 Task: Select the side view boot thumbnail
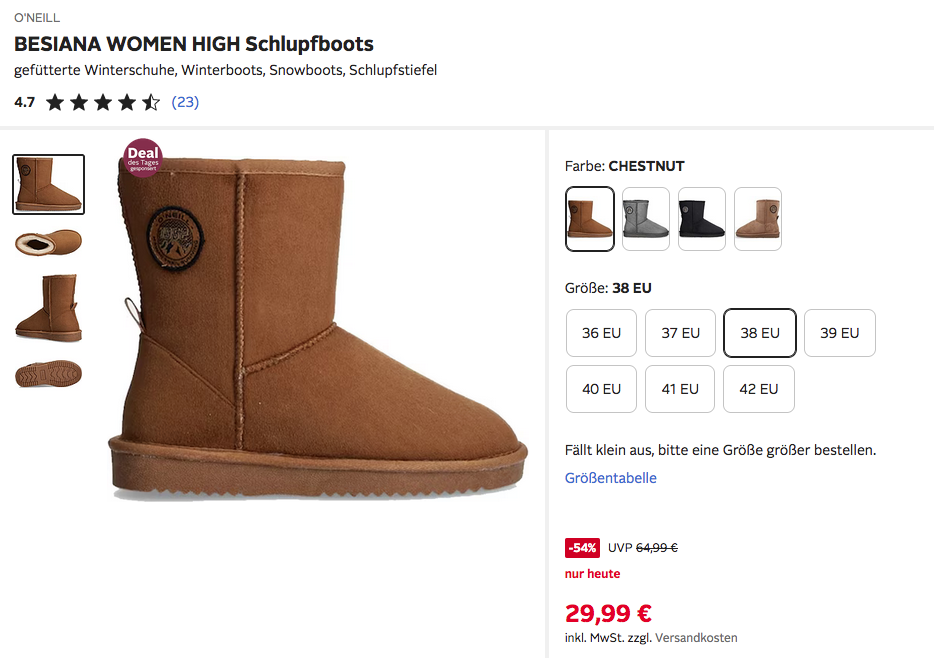pos(48,184)
